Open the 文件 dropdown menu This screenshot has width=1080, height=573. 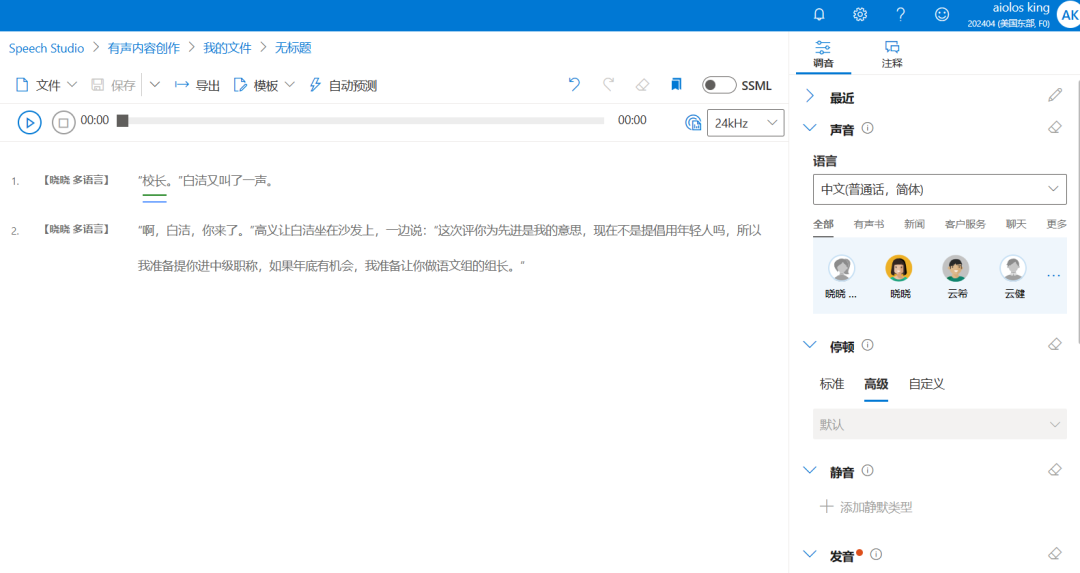point(46,85)
